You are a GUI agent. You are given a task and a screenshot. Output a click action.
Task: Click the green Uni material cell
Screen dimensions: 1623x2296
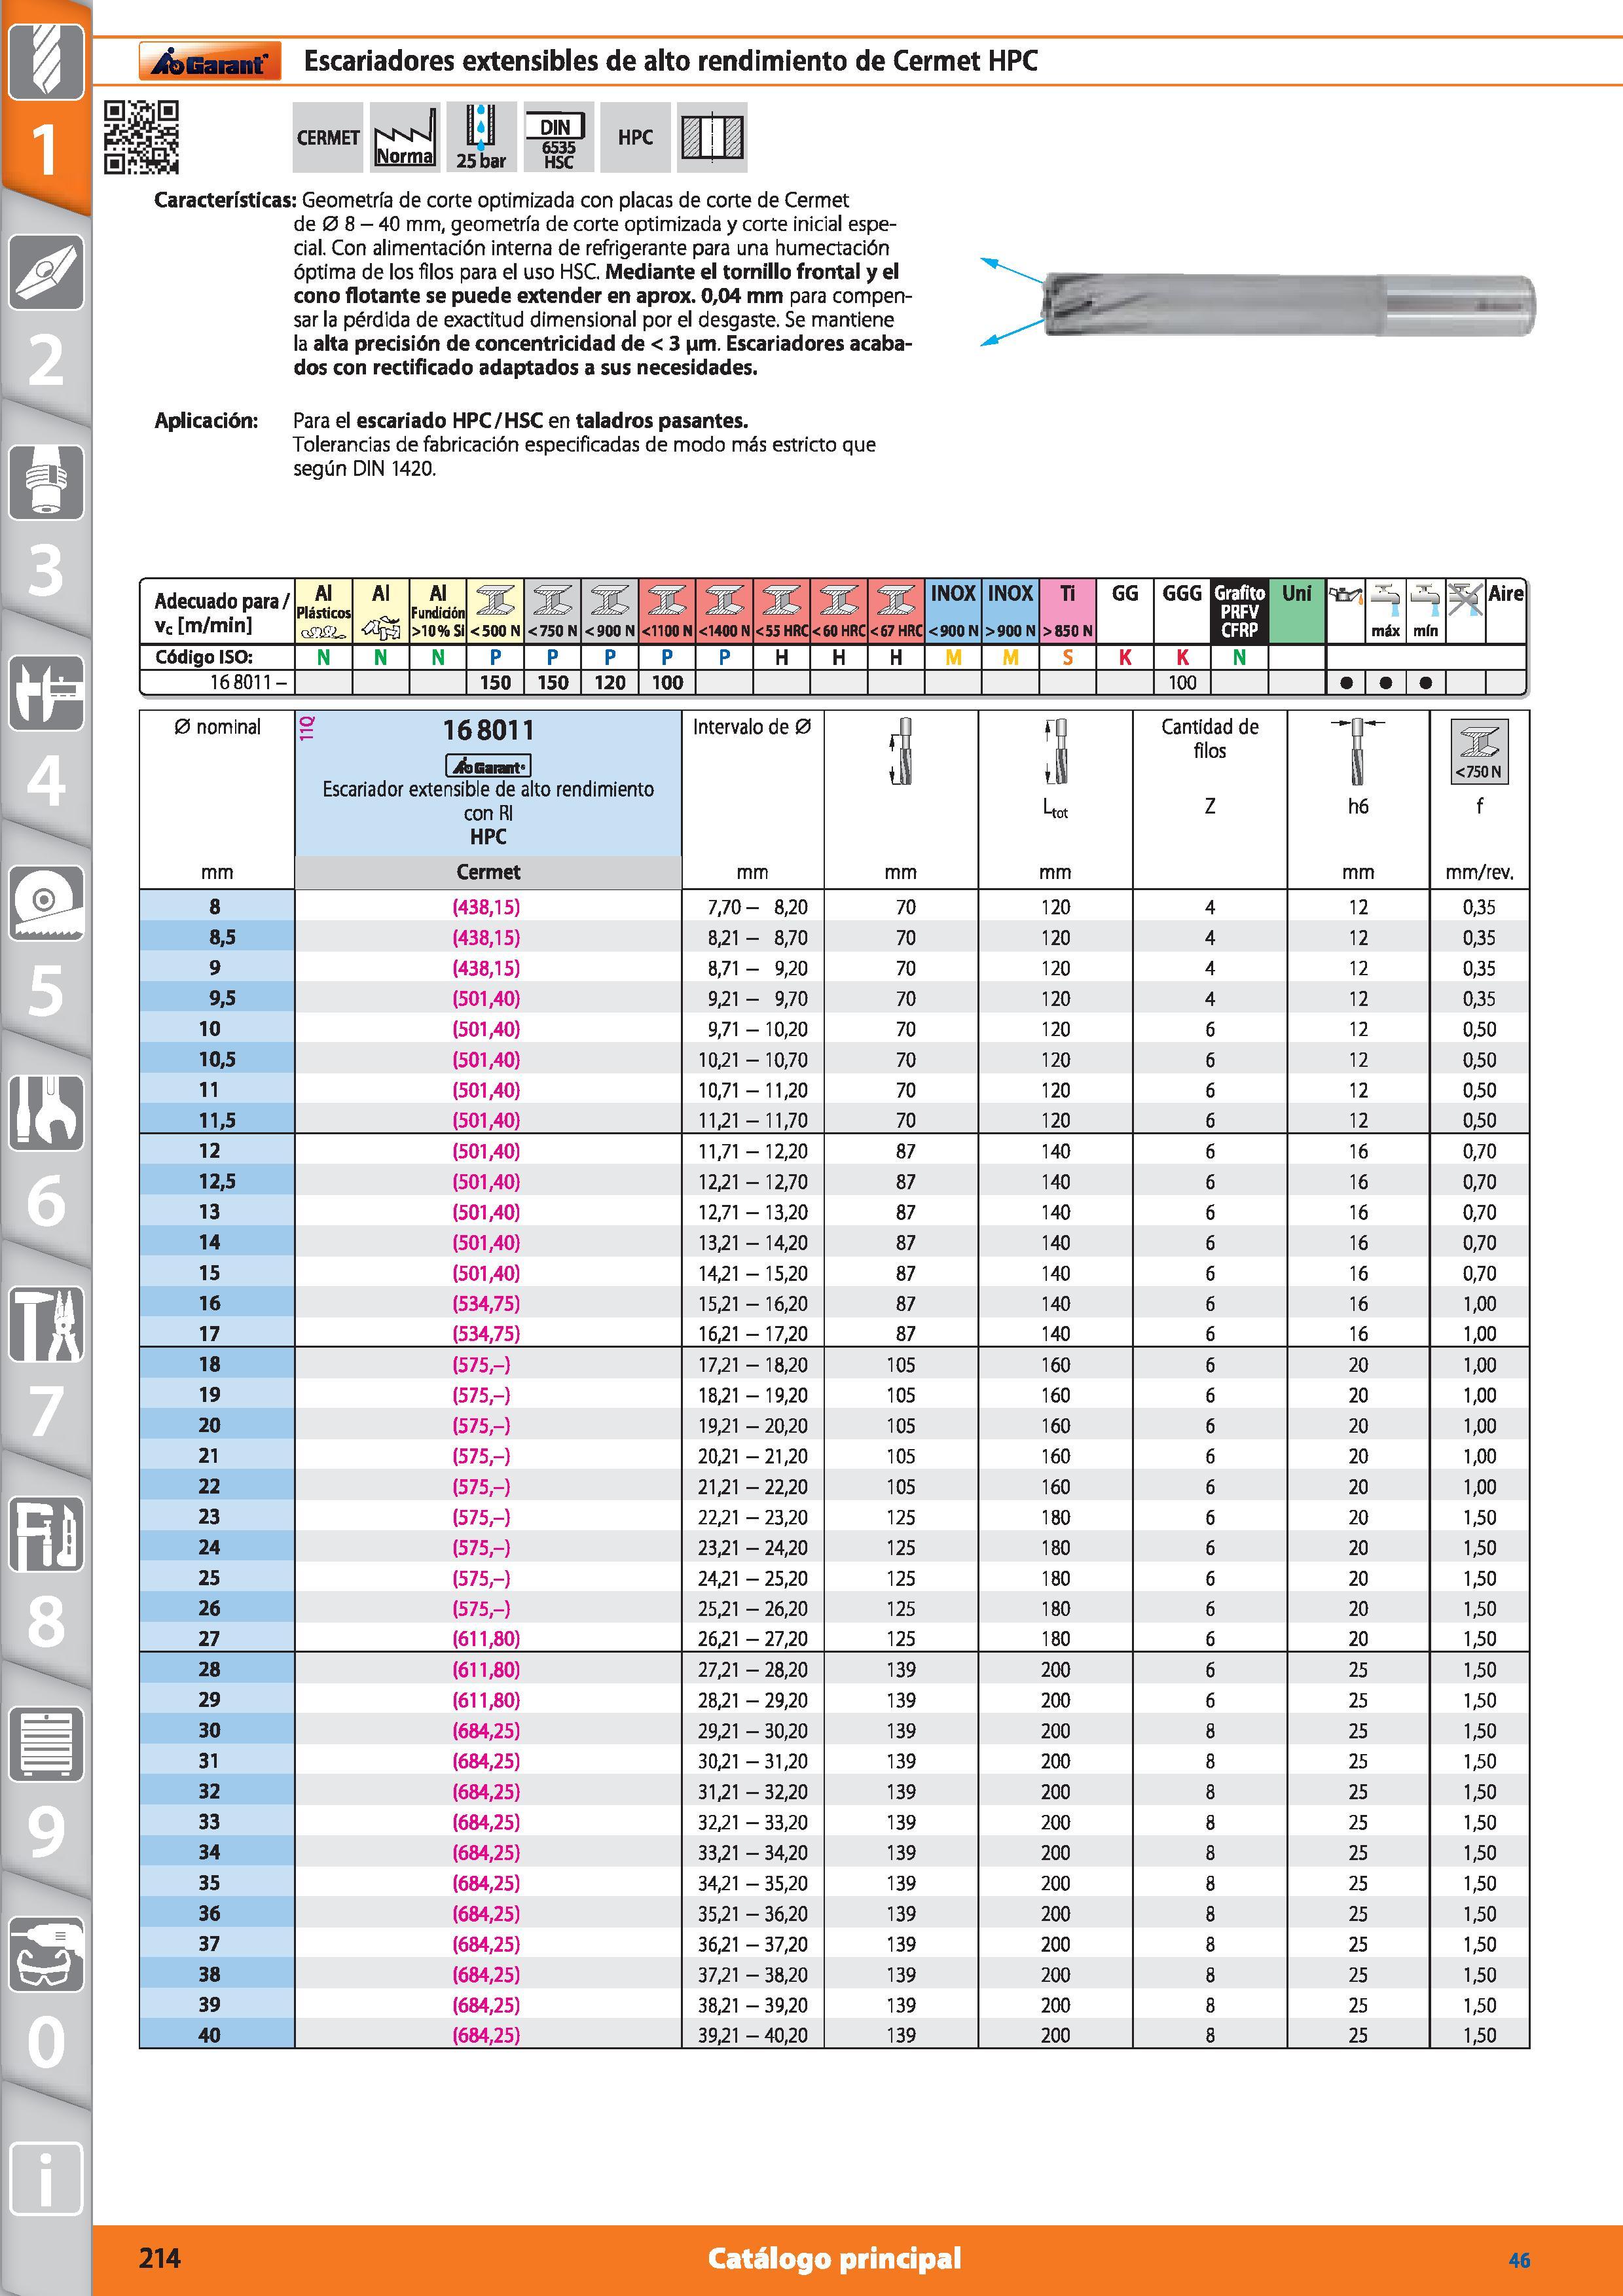point(1297,611)
